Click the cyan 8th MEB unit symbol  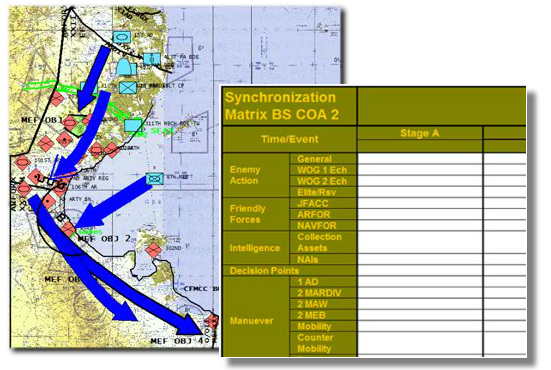click(155, 178)
